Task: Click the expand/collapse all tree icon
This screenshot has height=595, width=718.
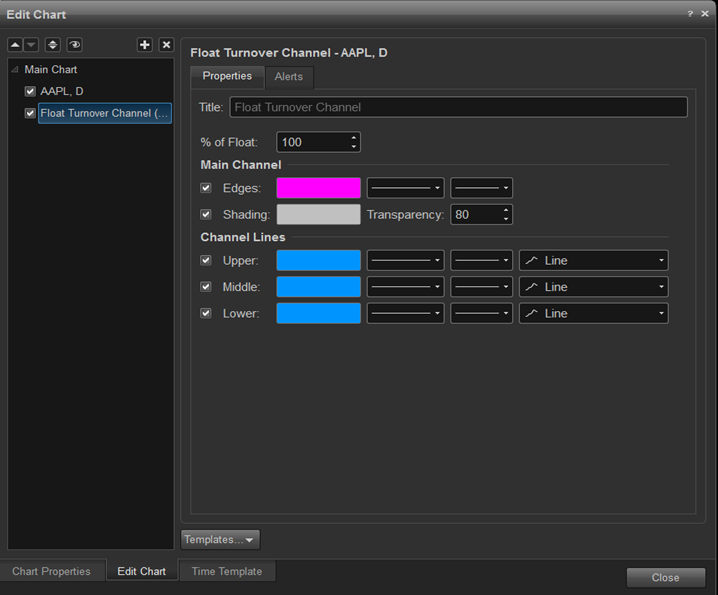Action: point(53,45)
